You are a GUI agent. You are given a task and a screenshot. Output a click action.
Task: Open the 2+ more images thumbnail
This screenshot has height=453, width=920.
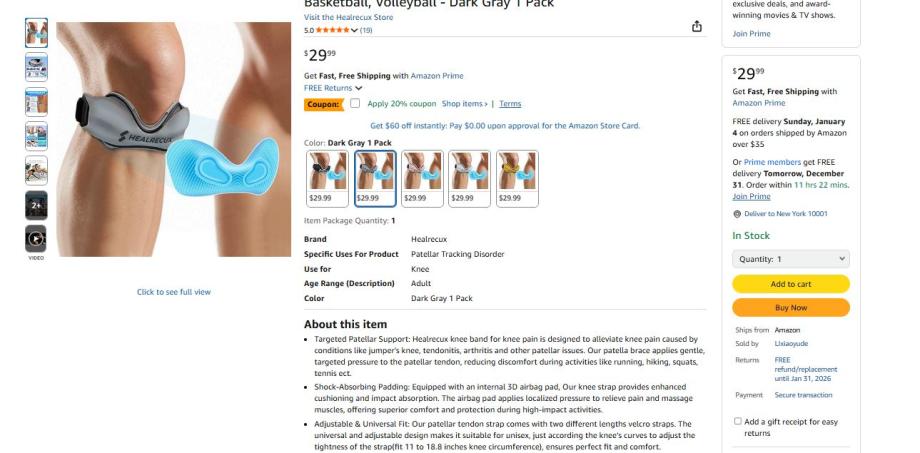click(x=36, y=205)
